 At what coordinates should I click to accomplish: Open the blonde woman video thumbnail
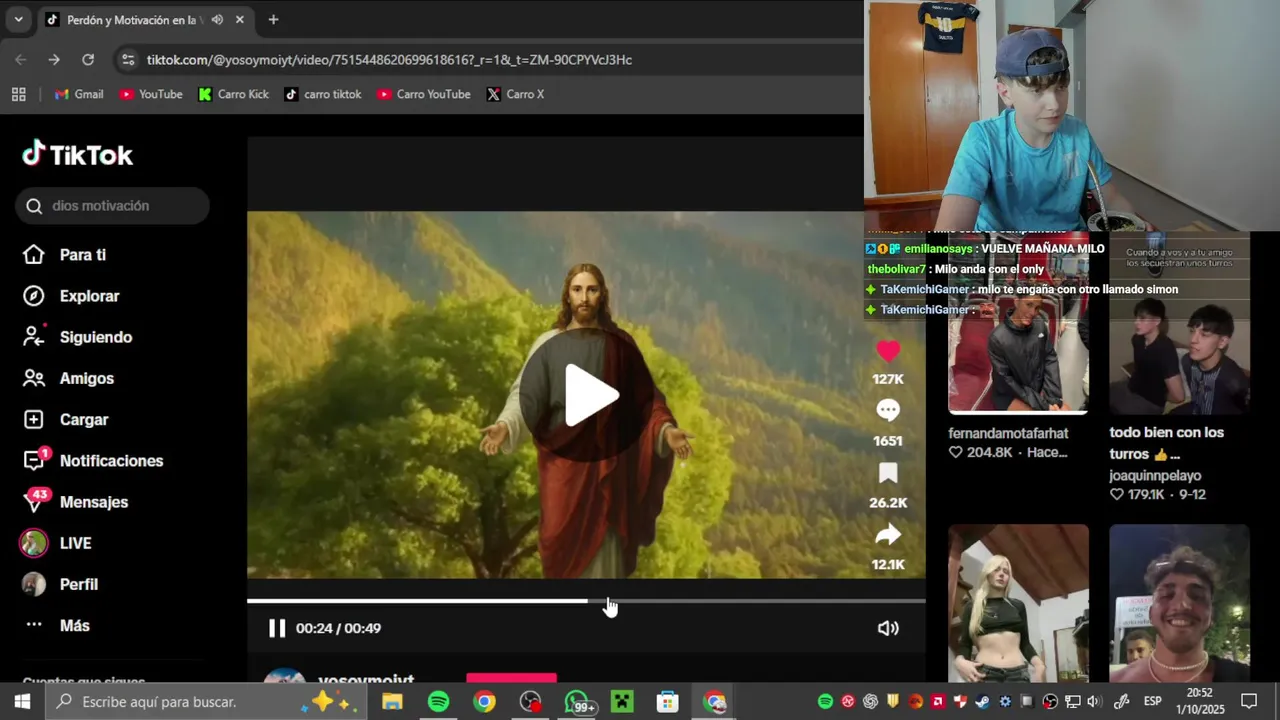coord(1018,603)
